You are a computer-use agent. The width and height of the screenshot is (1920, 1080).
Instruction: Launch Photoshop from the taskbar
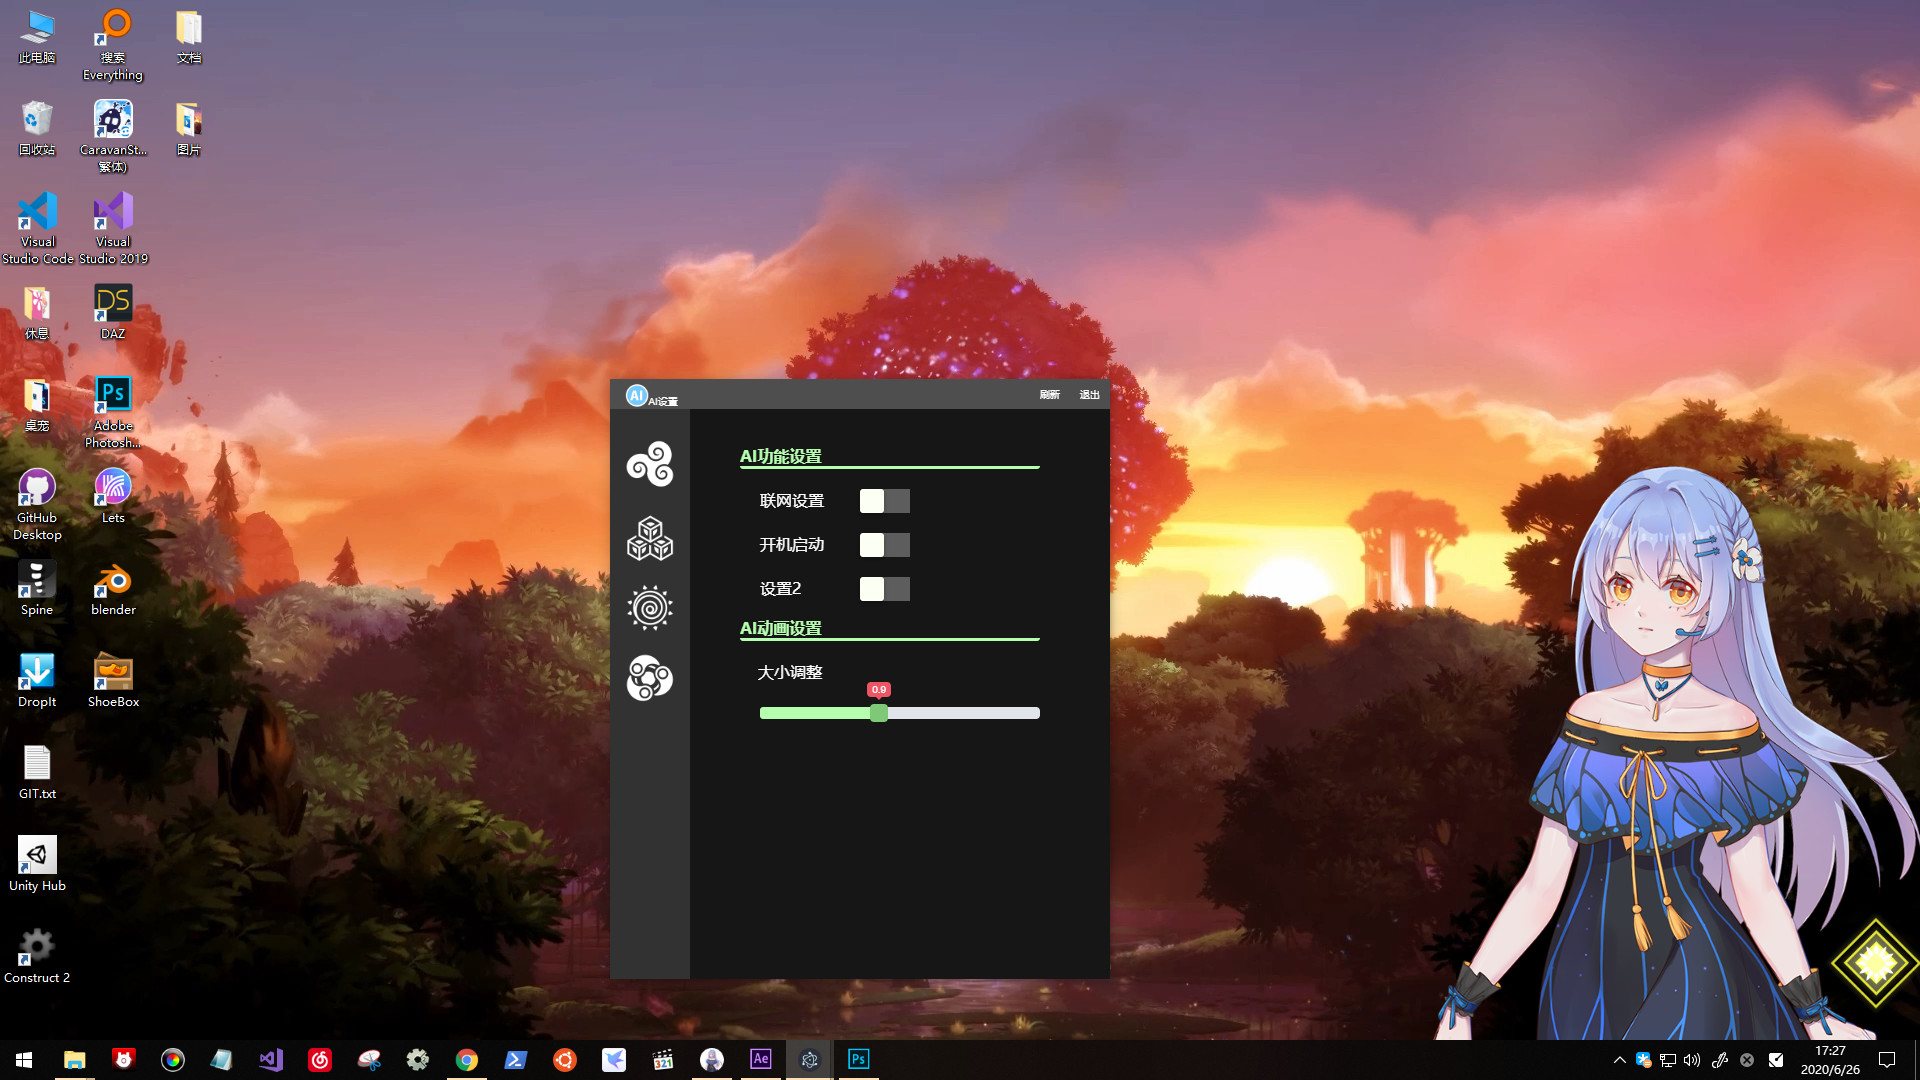click(x=858, y=1059)
